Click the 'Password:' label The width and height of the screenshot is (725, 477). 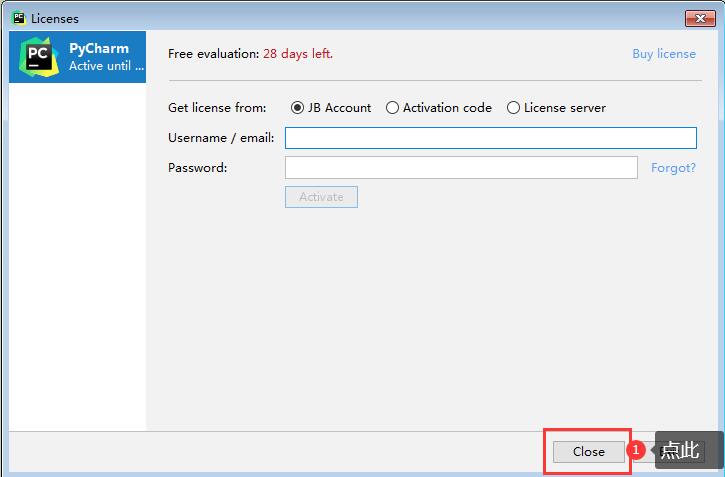197,167
